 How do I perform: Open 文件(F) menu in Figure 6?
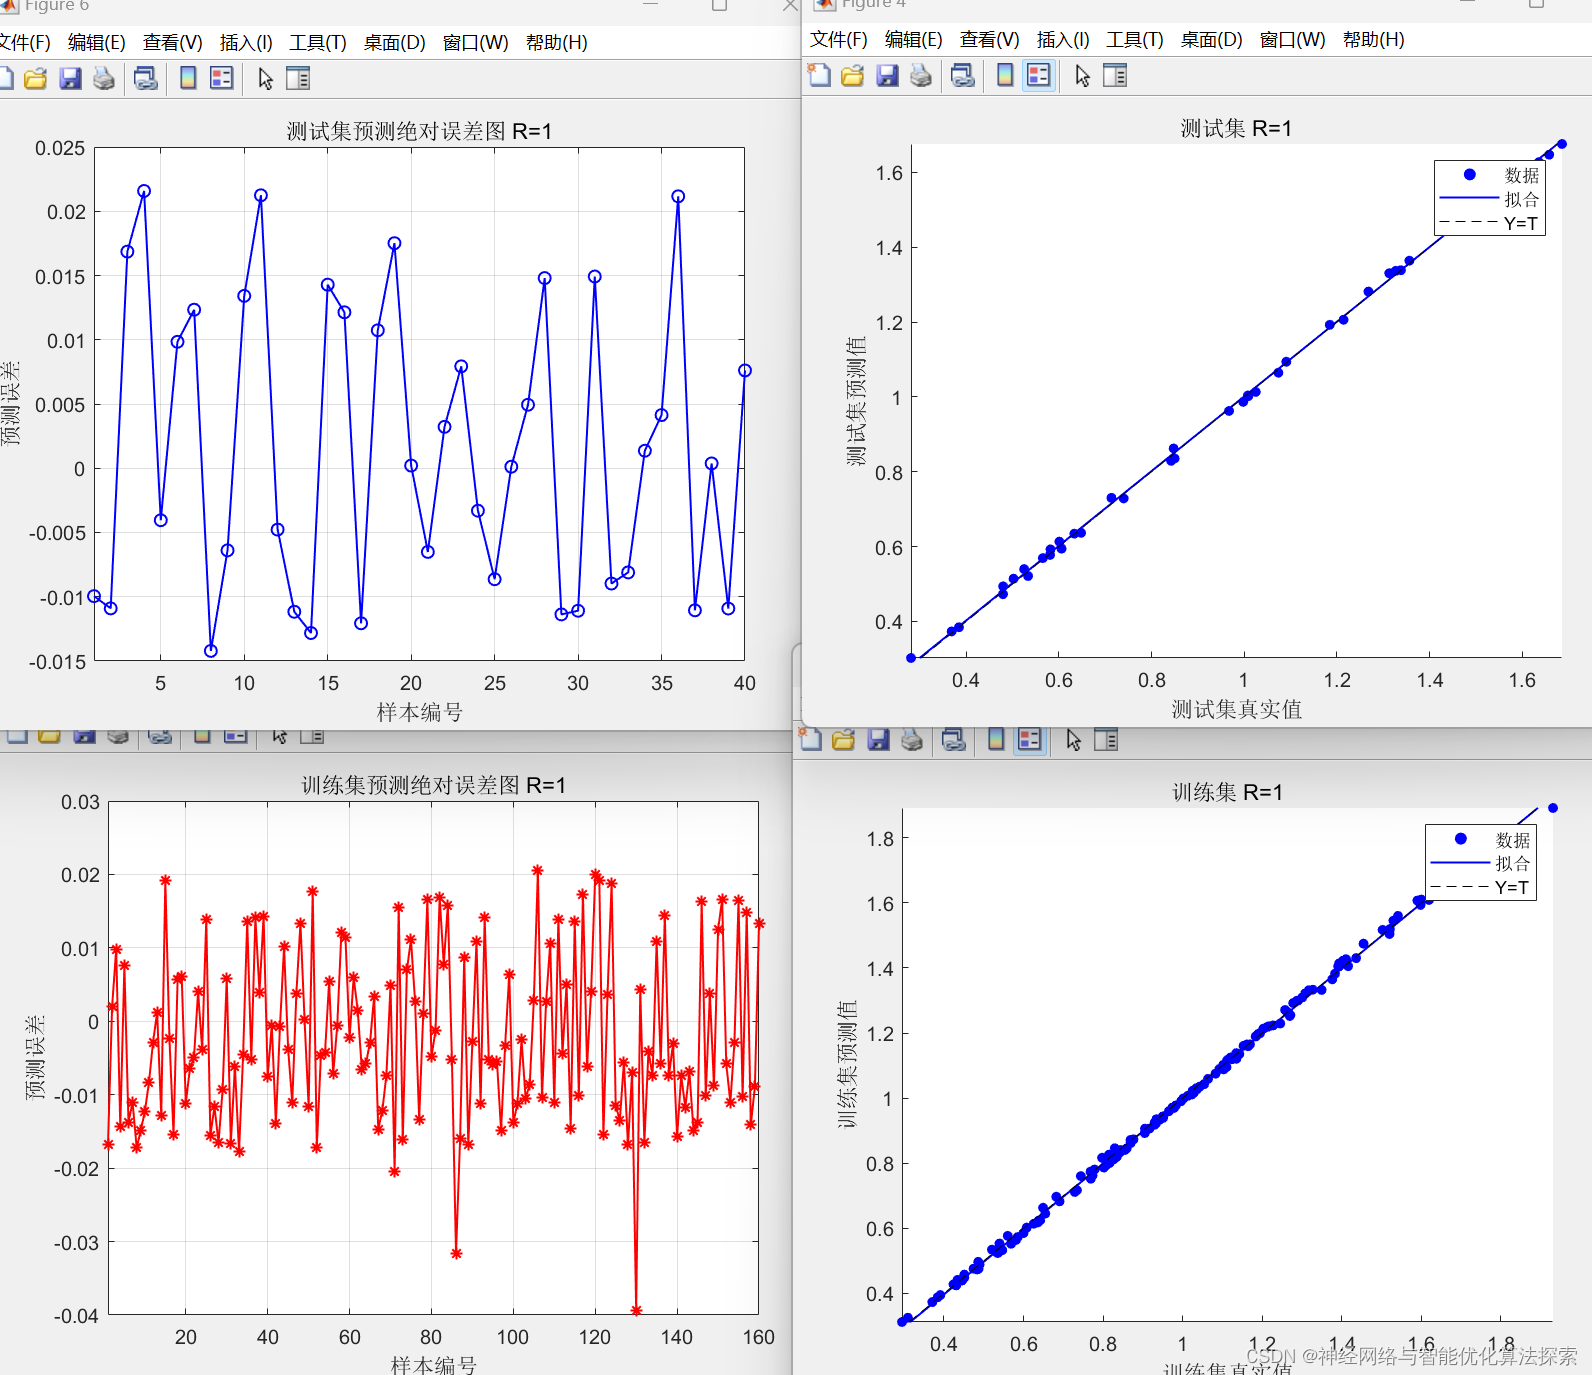click(24, 43)
